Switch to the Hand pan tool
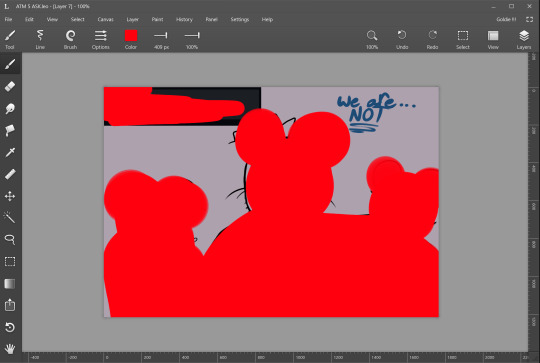The height and width of the screenshot is (363, 540). pos(10,349)
